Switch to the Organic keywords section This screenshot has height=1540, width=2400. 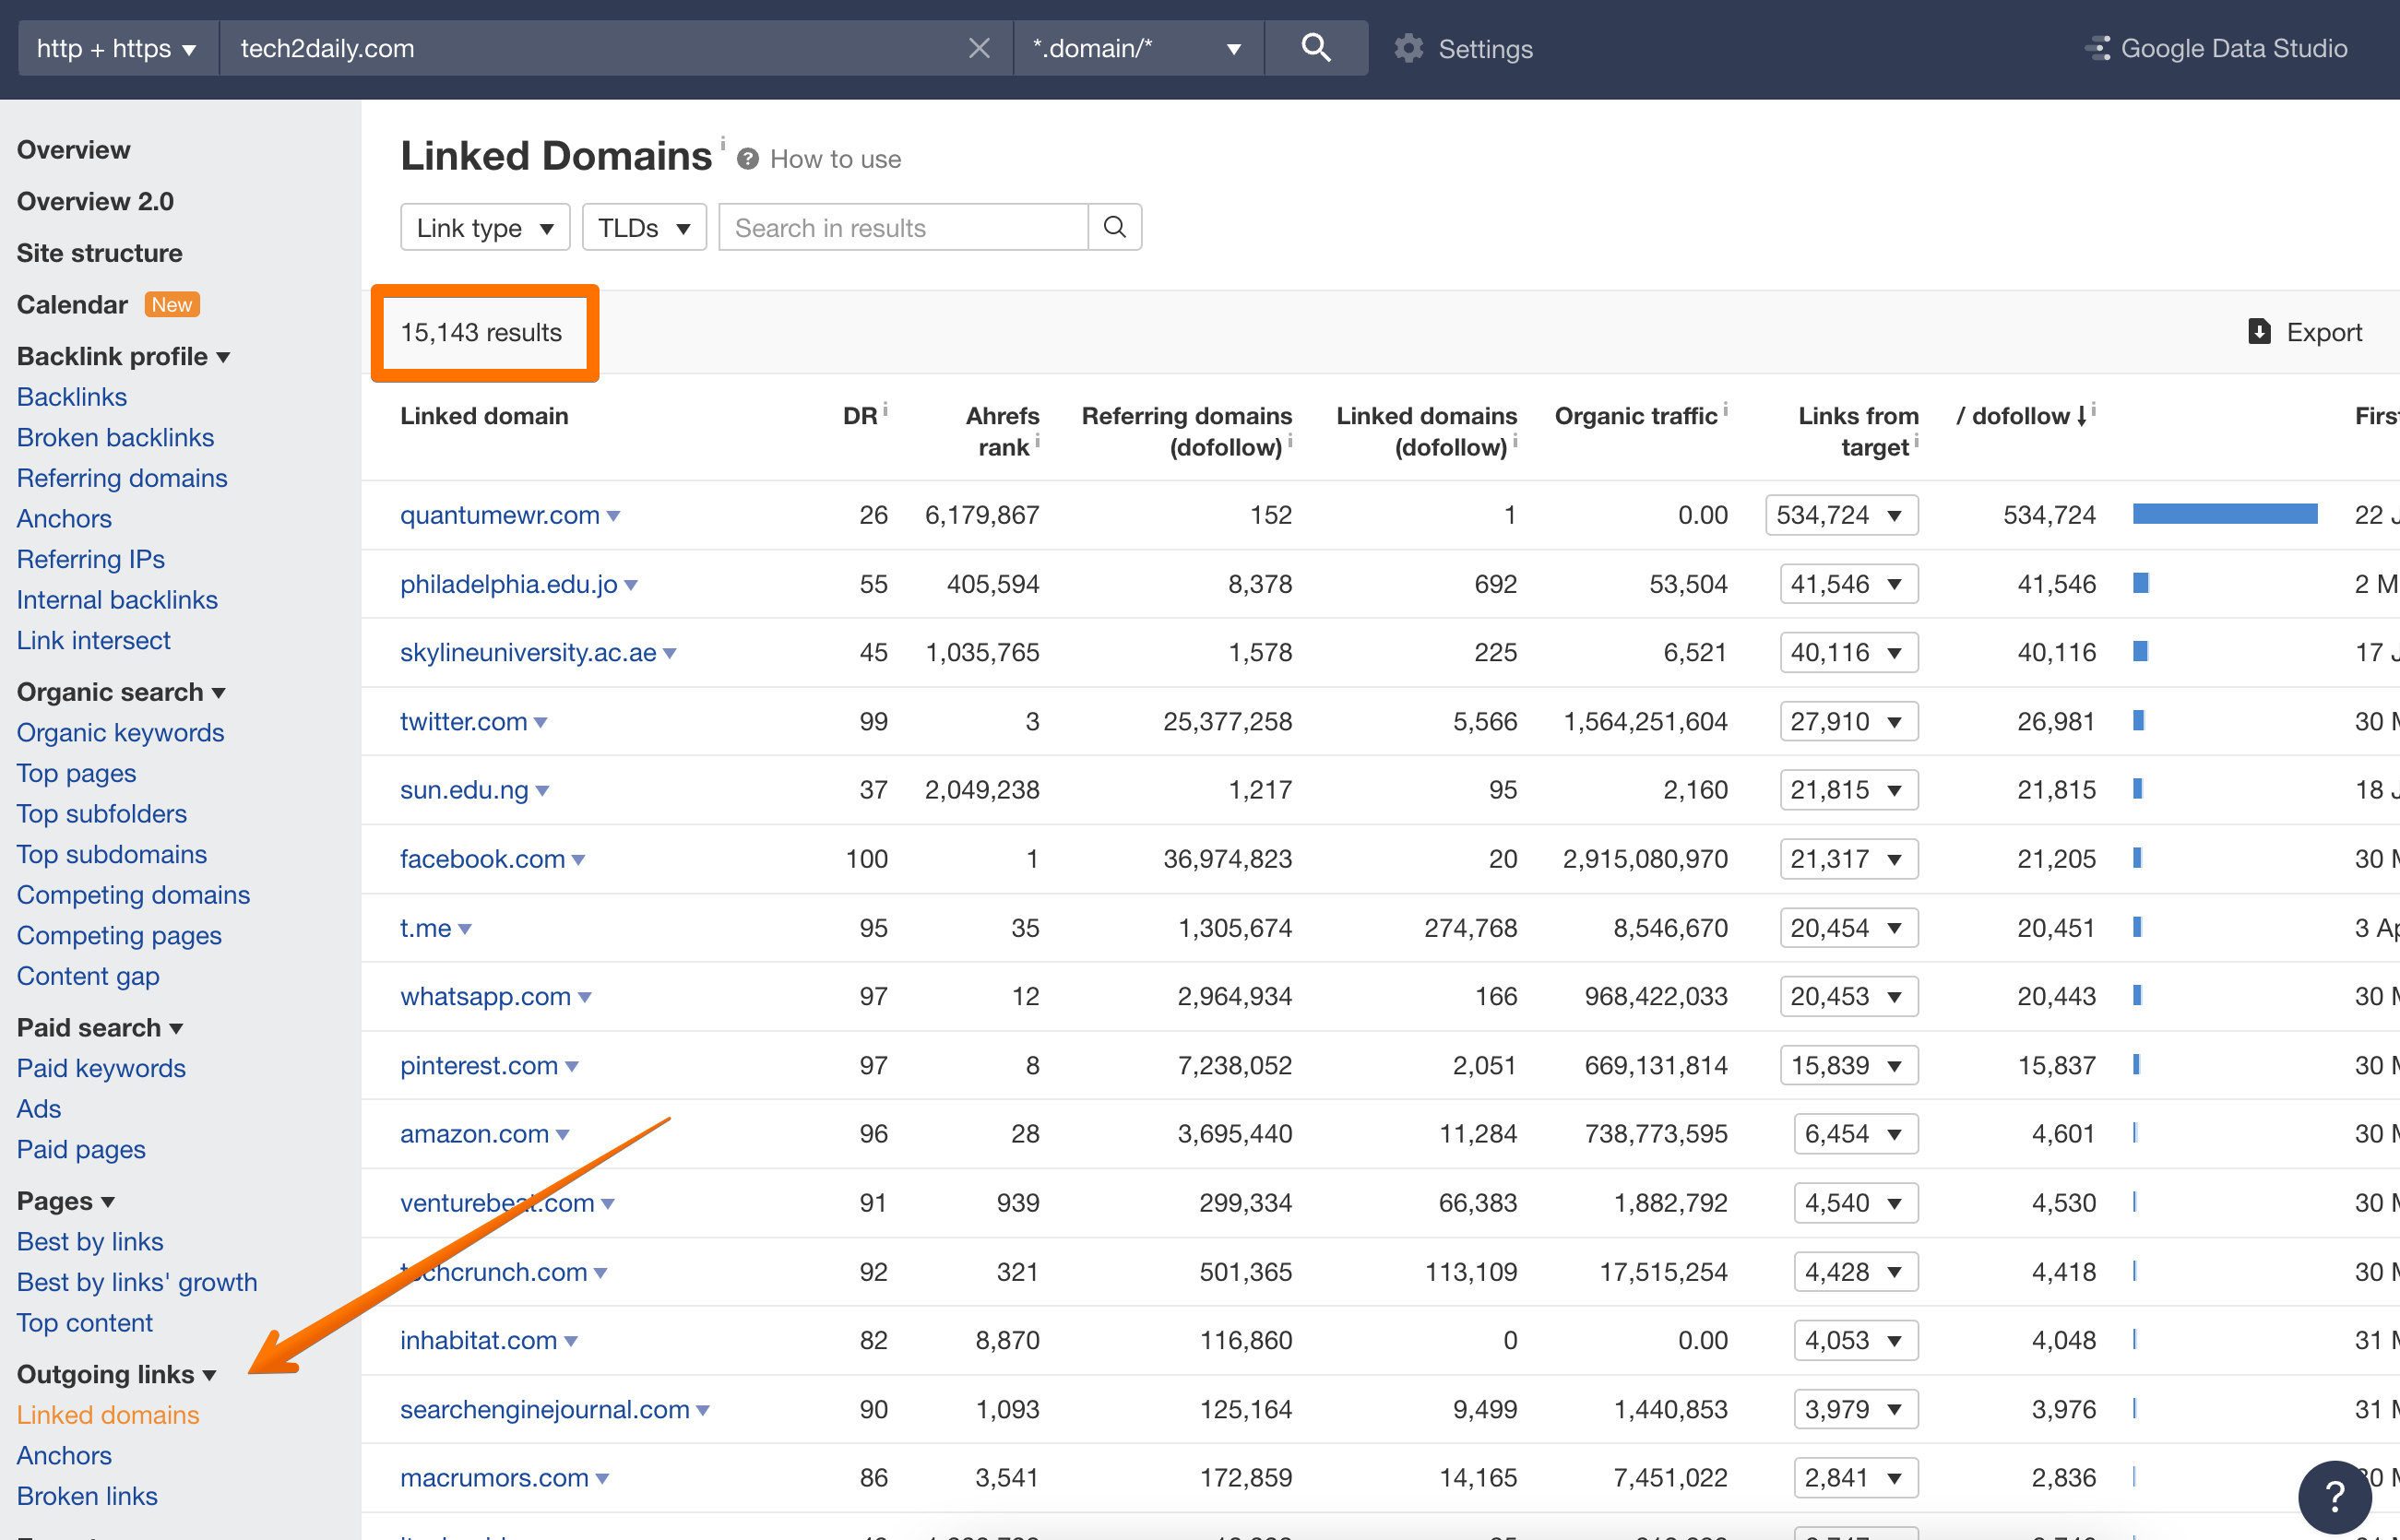[x=119, y=732]
